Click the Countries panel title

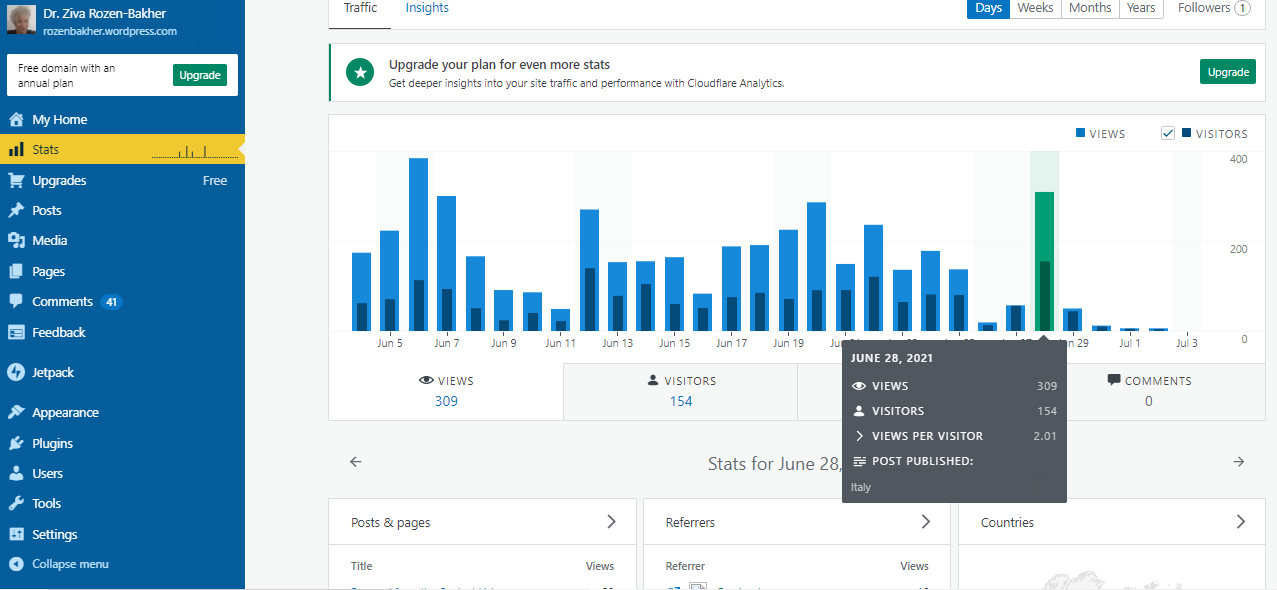1007,522
